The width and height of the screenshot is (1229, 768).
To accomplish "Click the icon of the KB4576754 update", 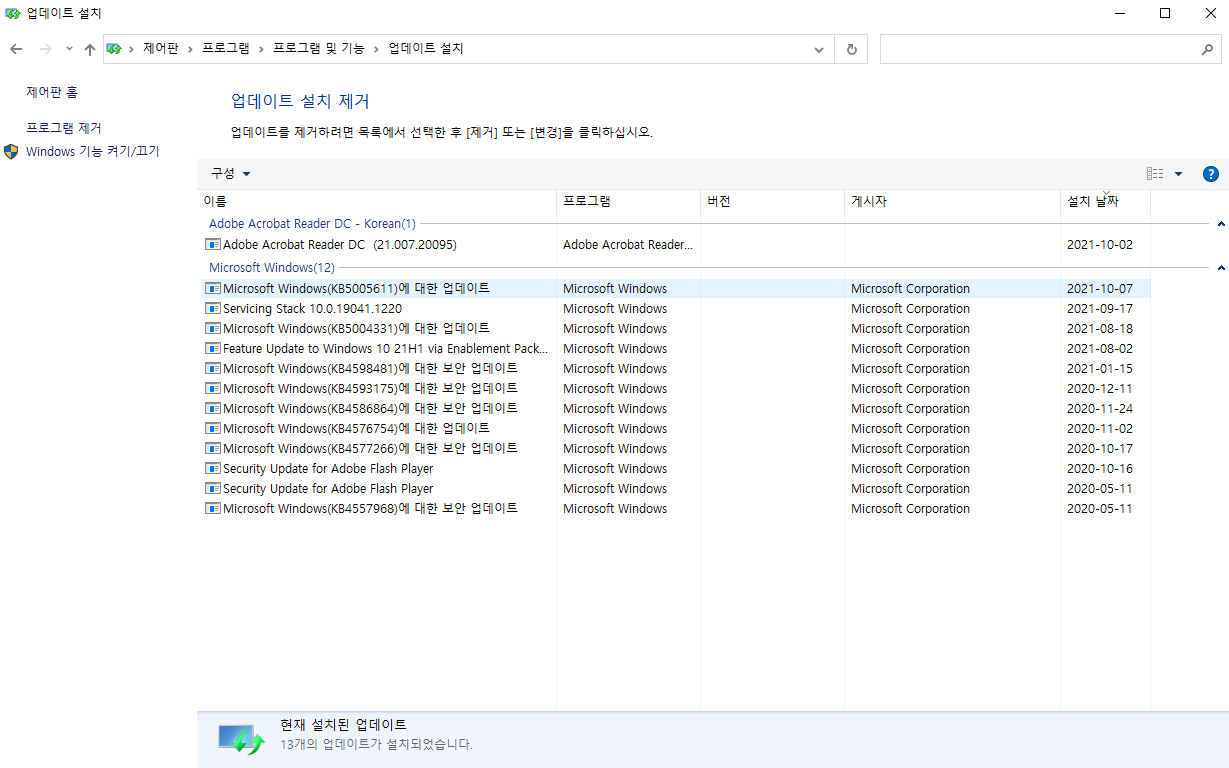I will click(212, 428).
